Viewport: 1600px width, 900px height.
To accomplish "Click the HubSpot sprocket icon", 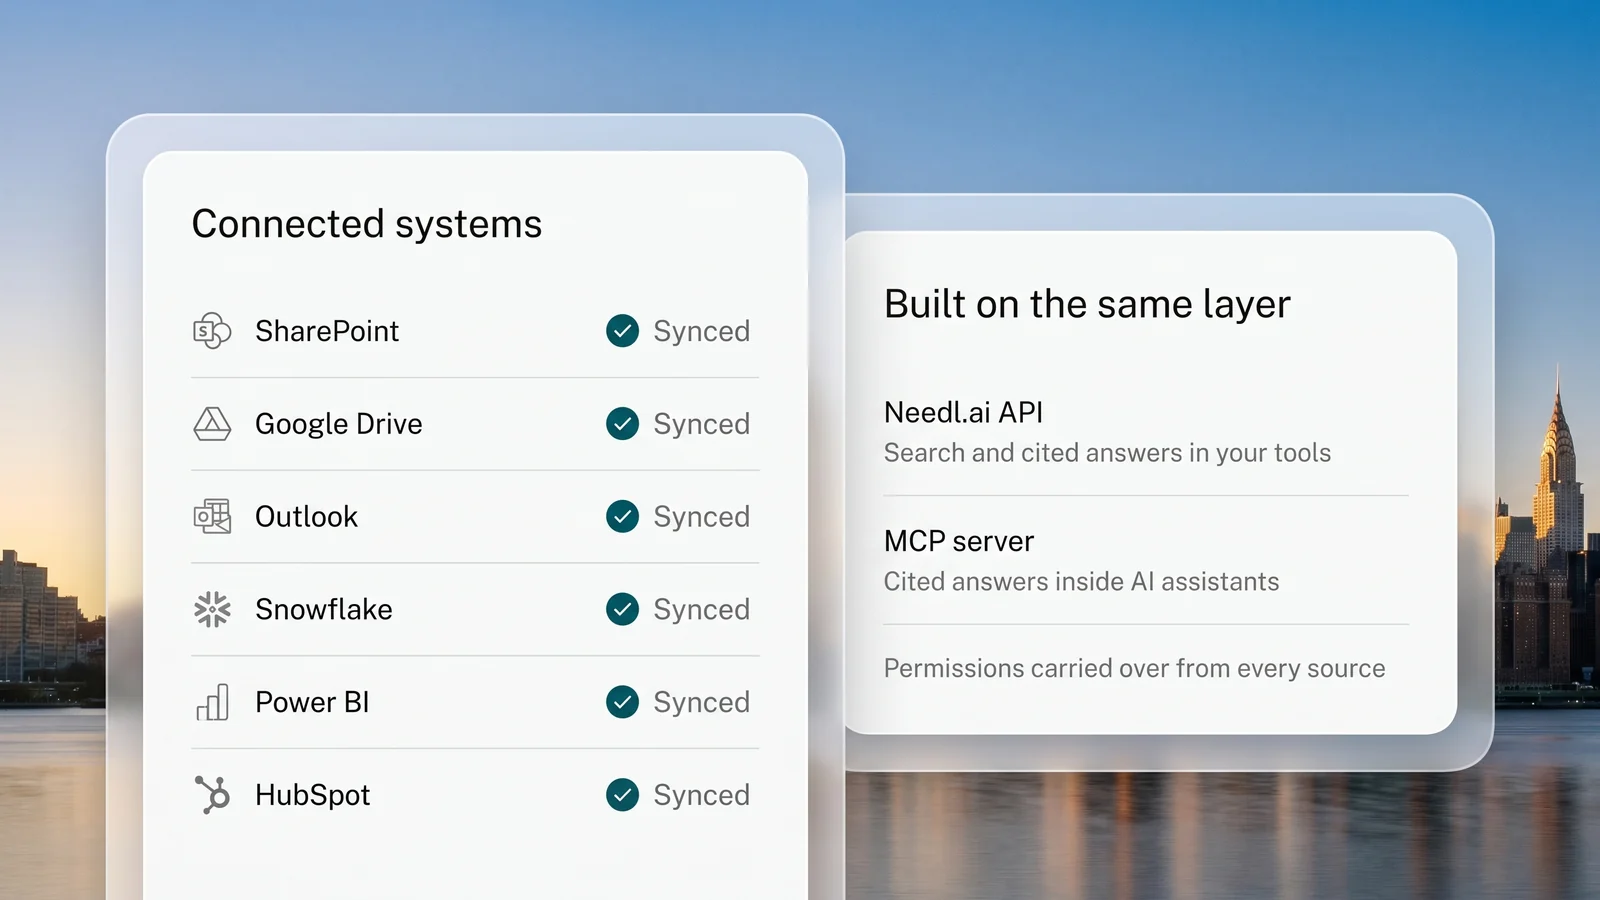I will click(x=212, y=795).
